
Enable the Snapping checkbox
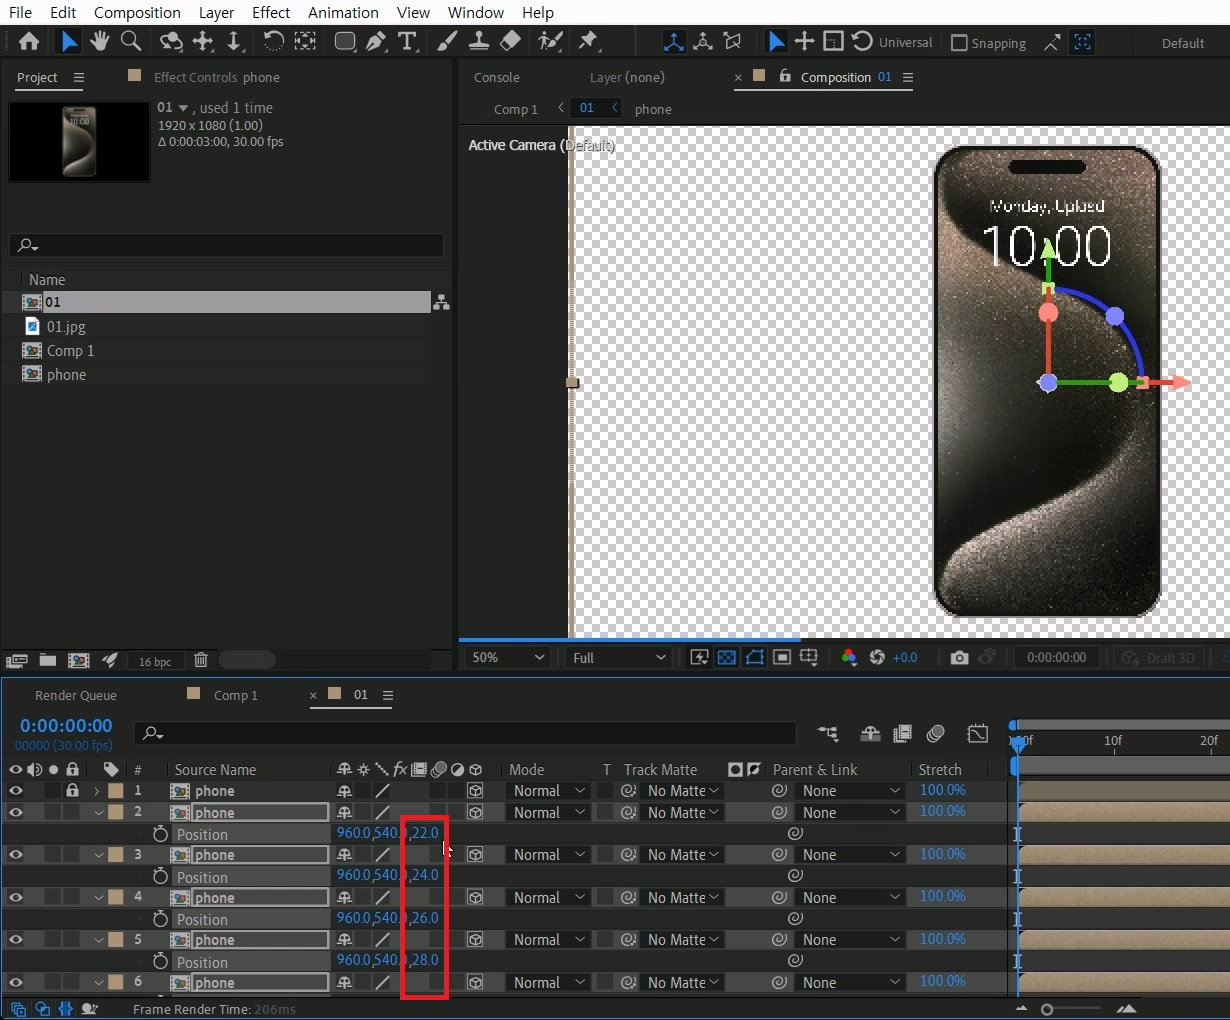[959, 43]
